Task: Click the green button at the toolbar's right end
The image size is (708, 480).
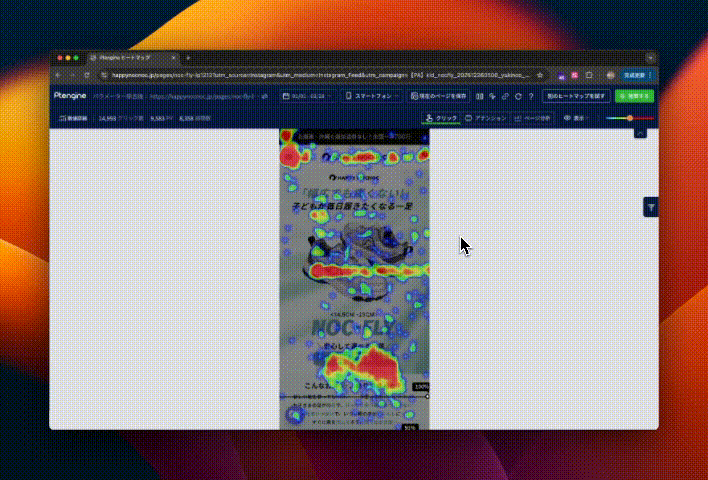Action: click(634, 96)
